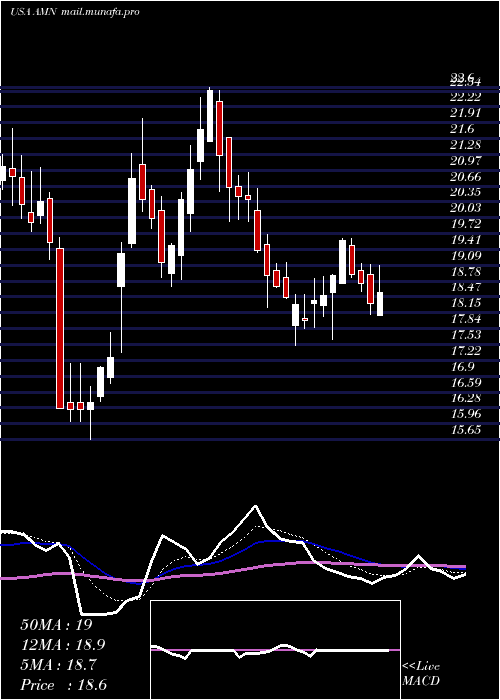Click the 'USA AMN mail.munafa.pro' chart title

pyautogui.click(x=75, y=12)
